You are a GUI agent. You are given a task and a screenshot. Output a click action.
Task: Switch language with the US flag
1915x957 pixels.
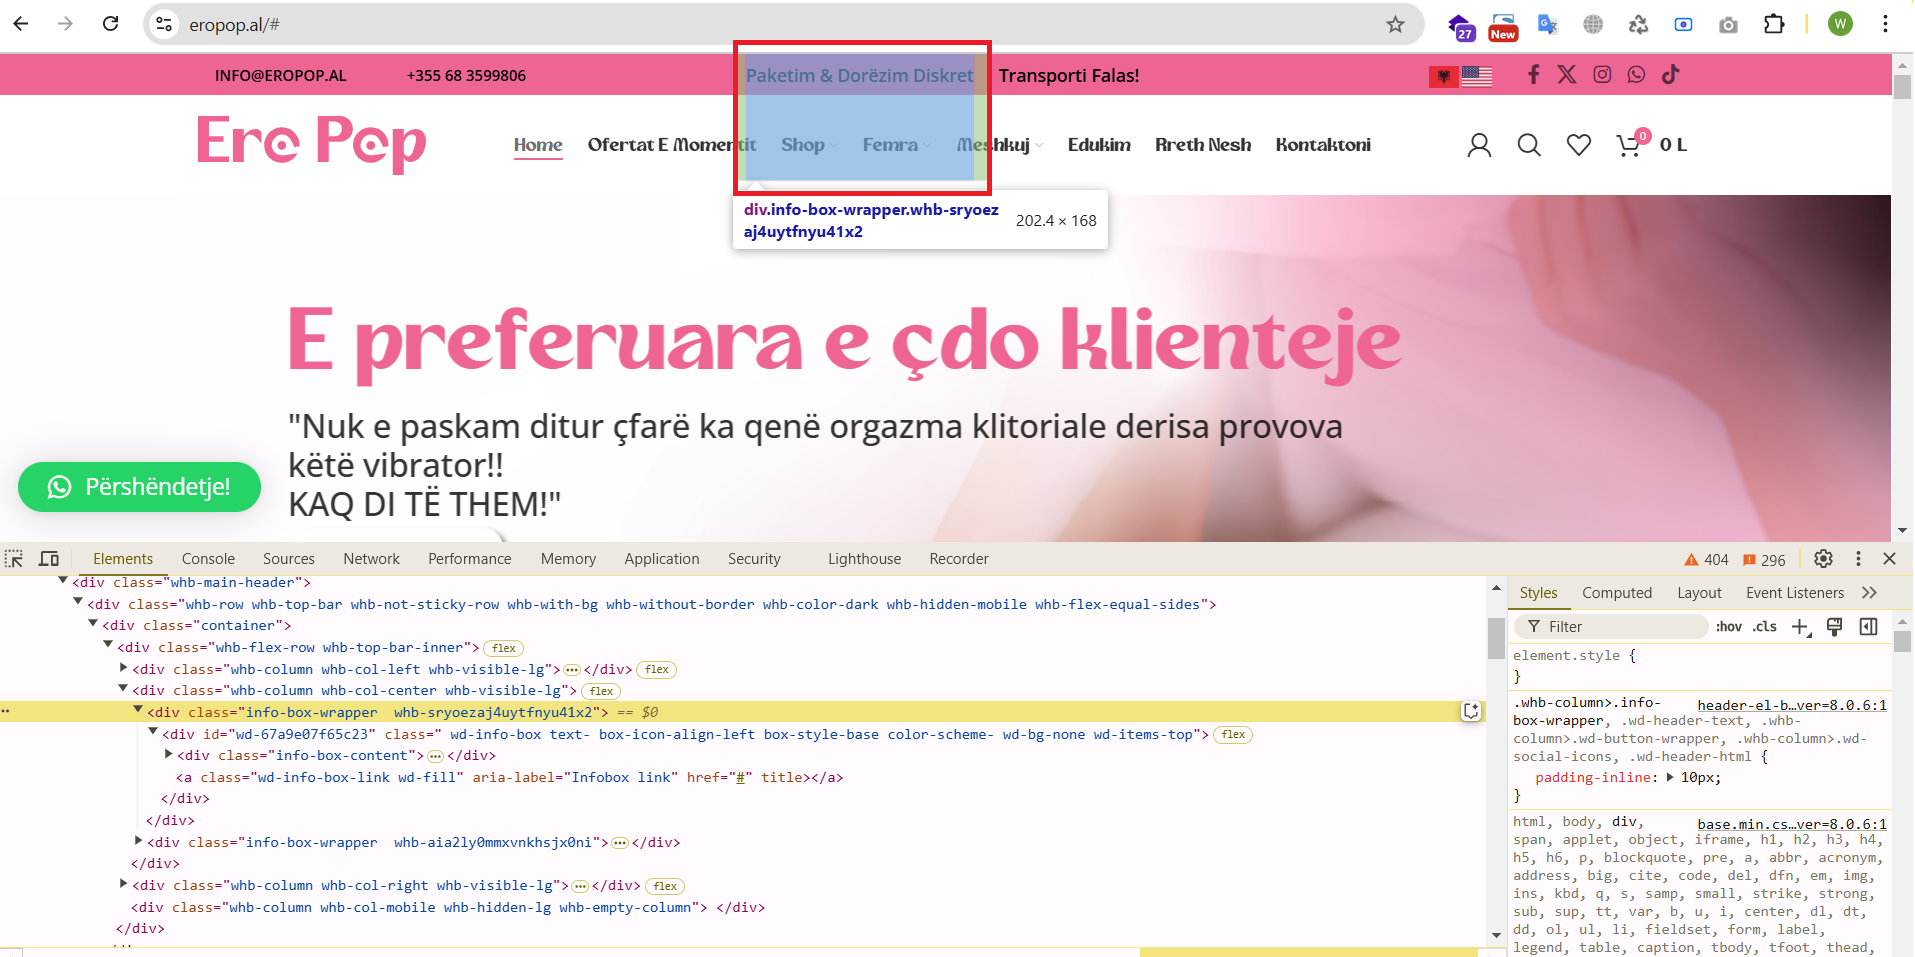(1476, 76)
